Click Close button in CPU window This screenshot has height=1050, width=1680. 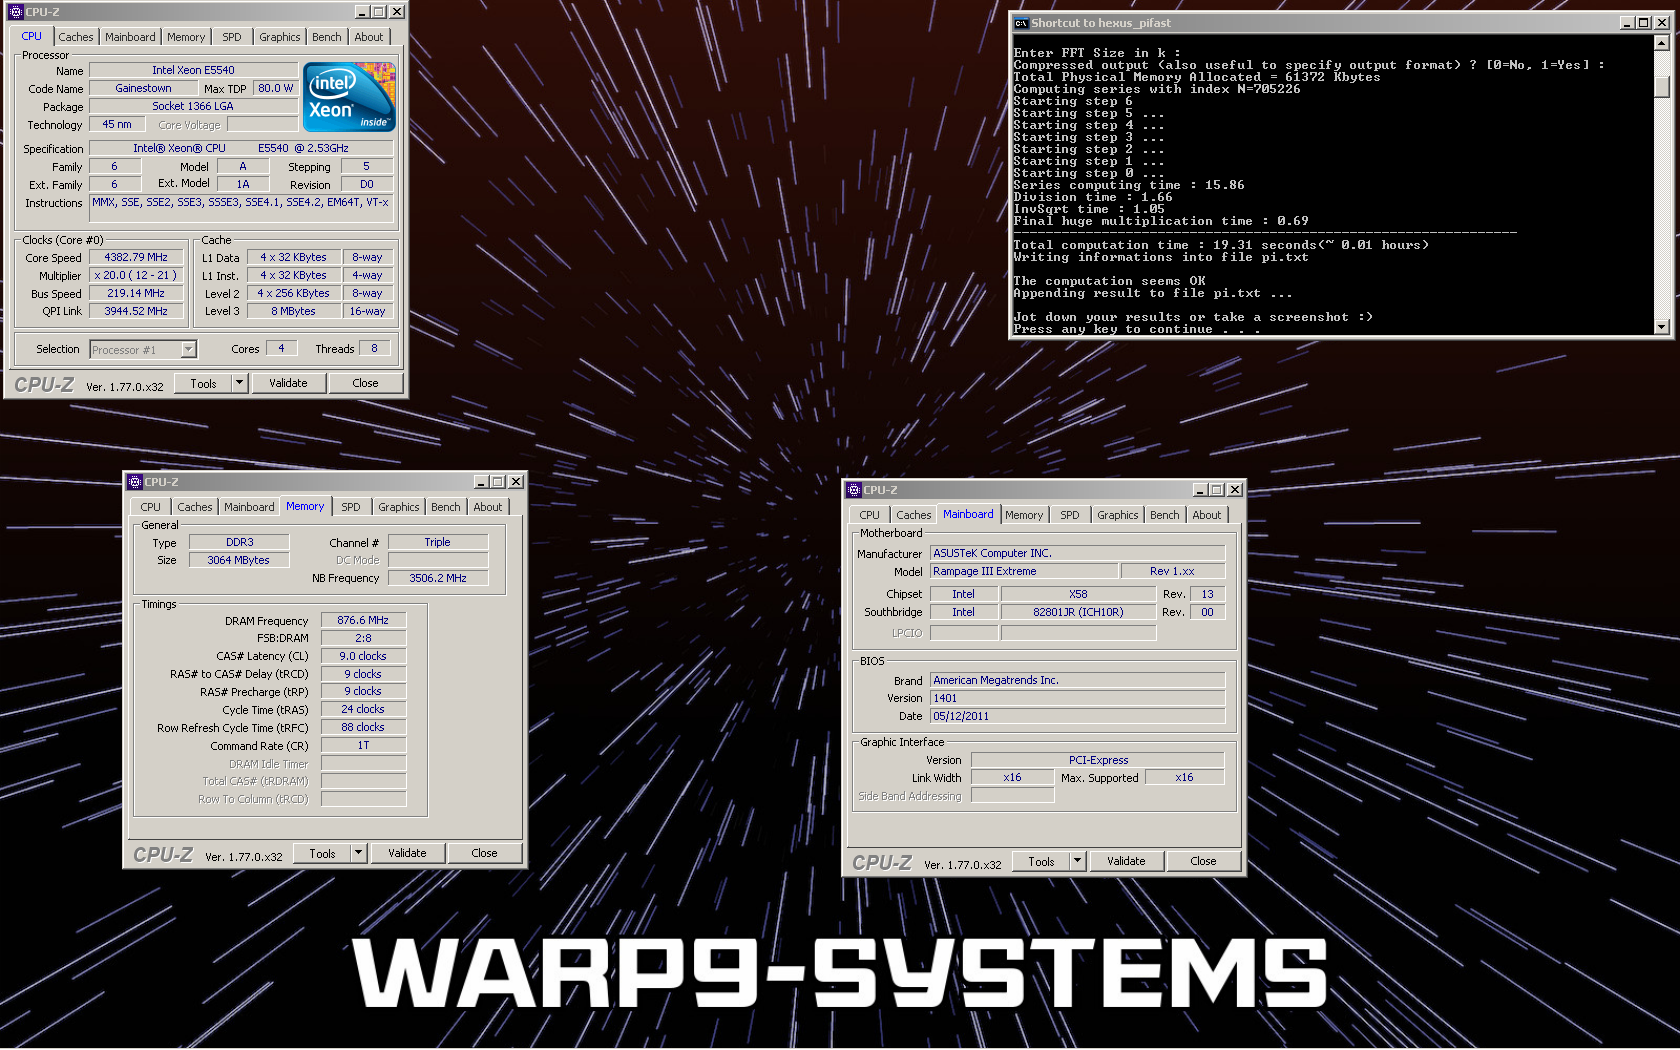click(366, 383)
